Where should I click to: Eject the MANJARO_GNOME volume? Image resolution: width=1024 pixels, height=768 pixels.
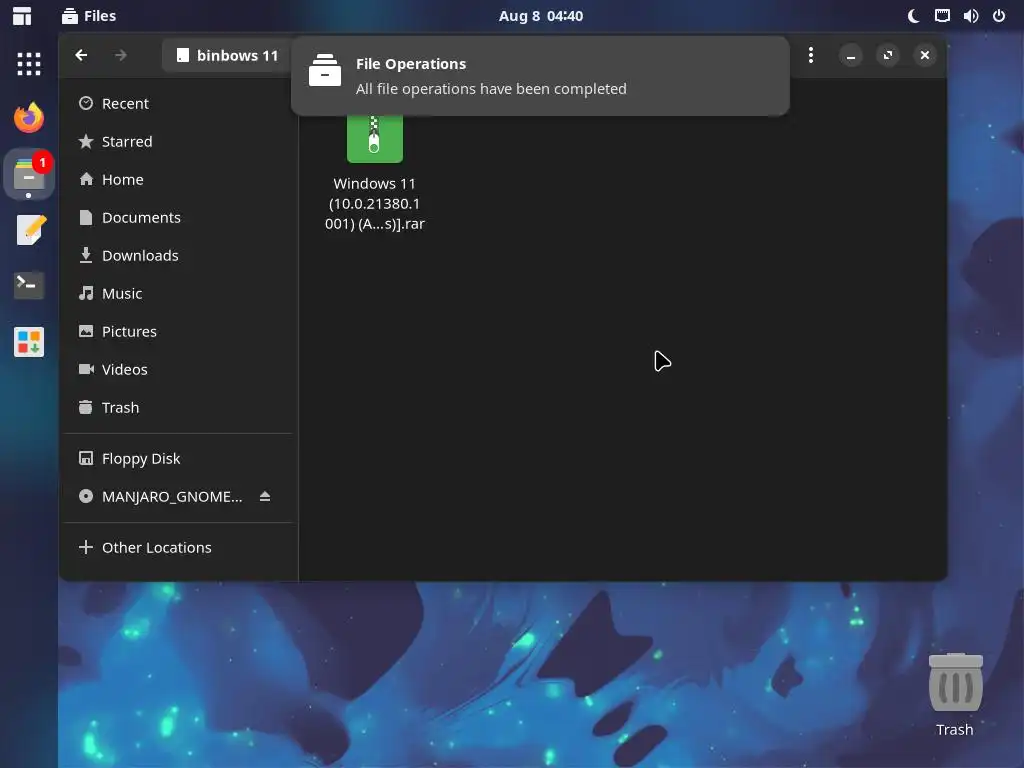coord(264,496)
